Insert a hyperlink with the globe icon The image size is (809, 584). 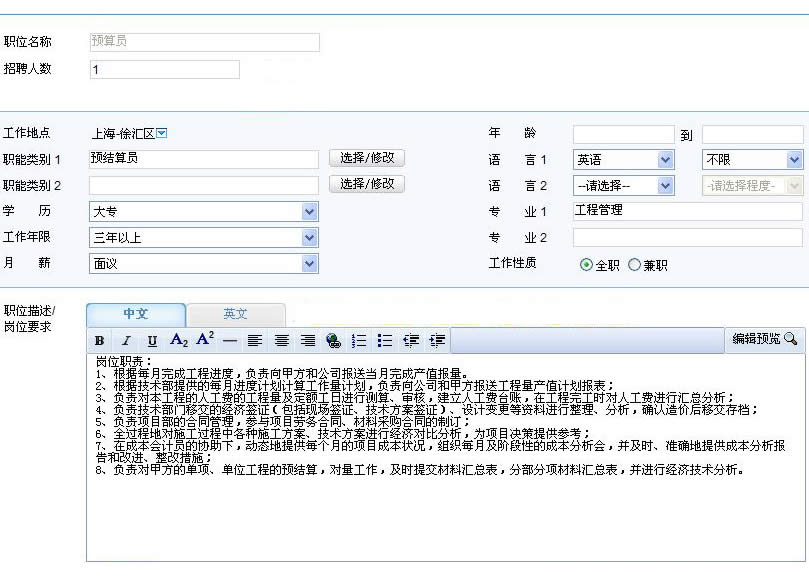pyautogui.click(x=334, y=341)
